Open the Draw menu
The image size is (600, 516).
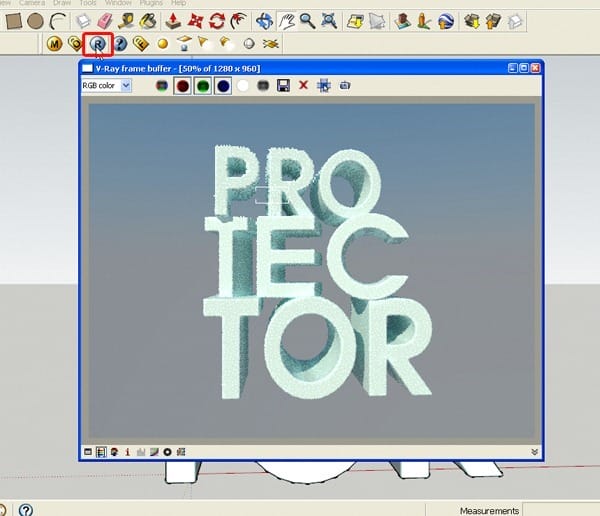(62, 3)
